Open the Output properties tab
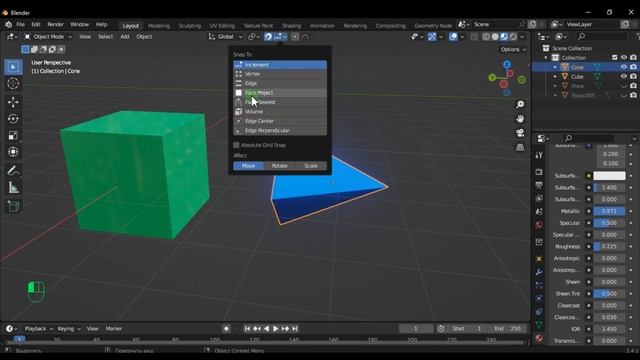The width and height of the screenshot is (640, 360). [x=539, y=185]
